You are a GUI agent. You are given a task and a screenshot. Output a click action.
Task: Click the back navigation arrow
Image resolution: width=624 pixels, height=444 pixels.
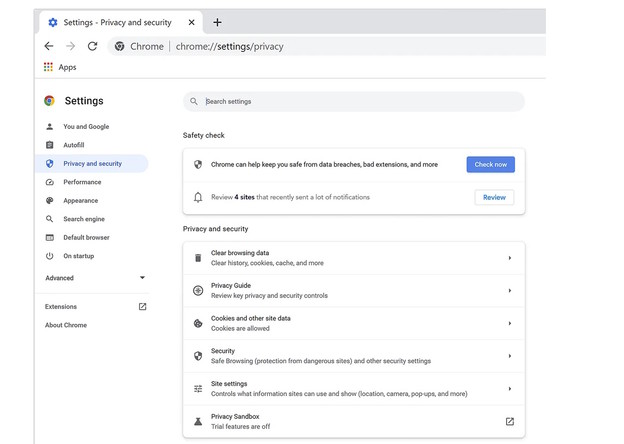pyautogui.click(x=49, y=46)
